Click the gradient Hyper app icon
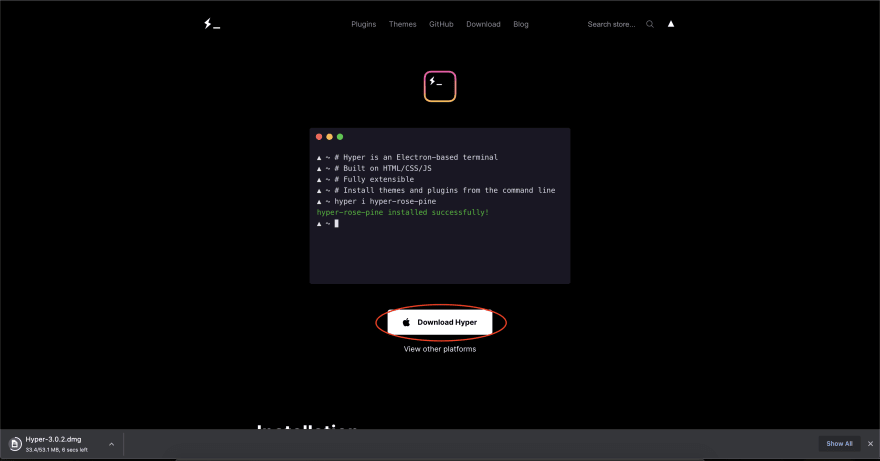The height and width of the screenshot is (461, 880). click(440, 86)
